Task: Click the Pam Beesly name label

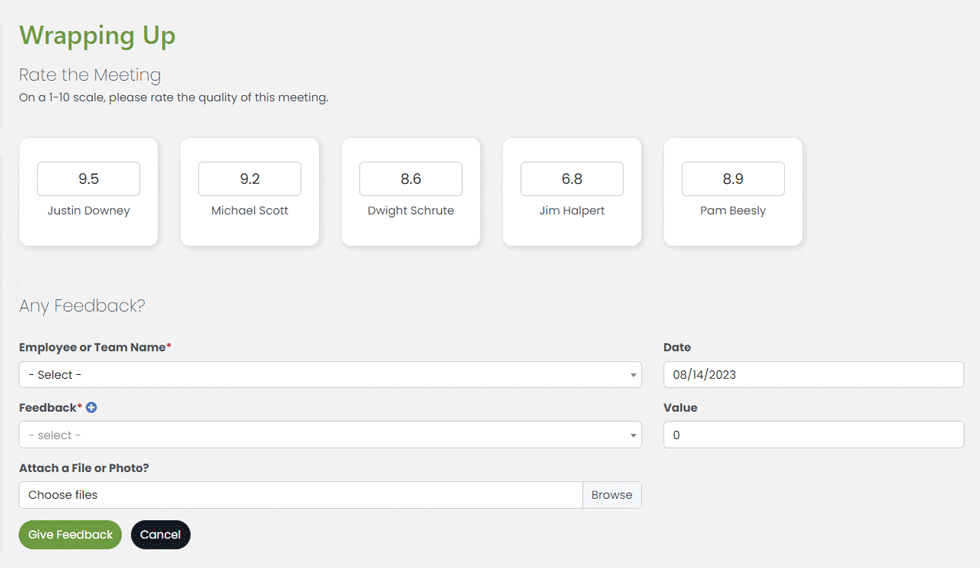Action: click(732, 211)
